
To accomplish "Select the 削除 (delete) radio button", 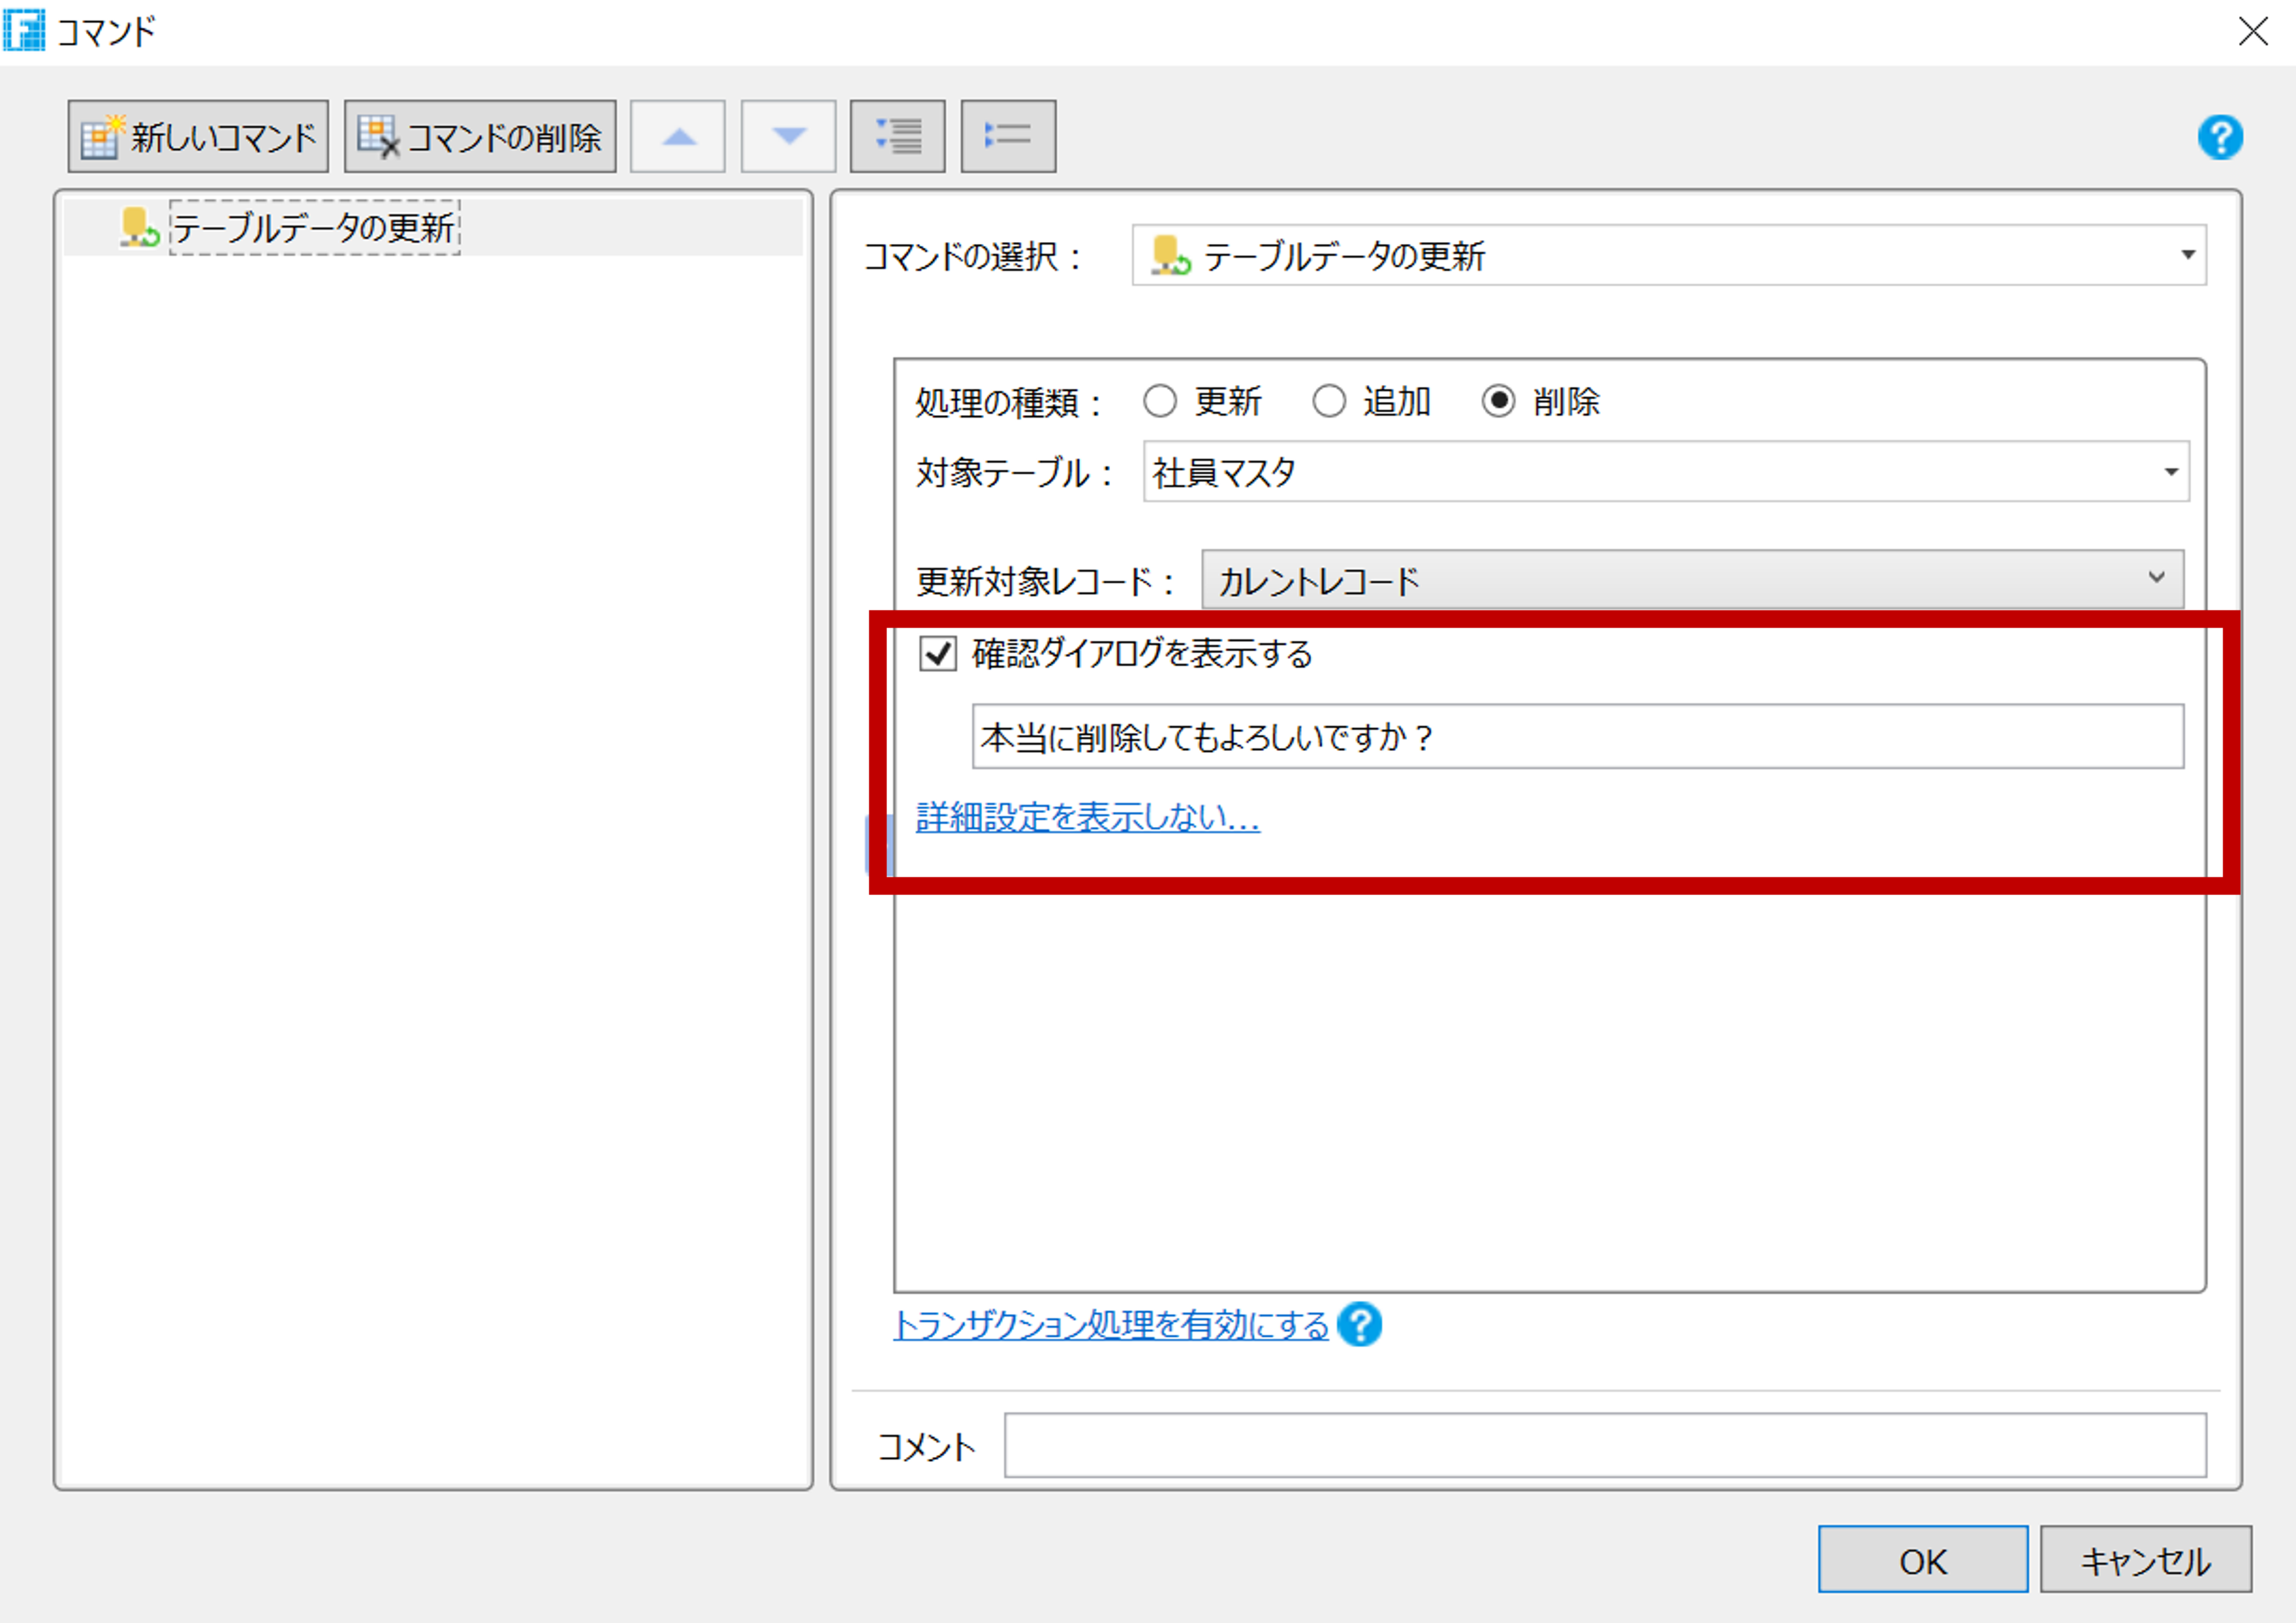I will (1498, 402).
